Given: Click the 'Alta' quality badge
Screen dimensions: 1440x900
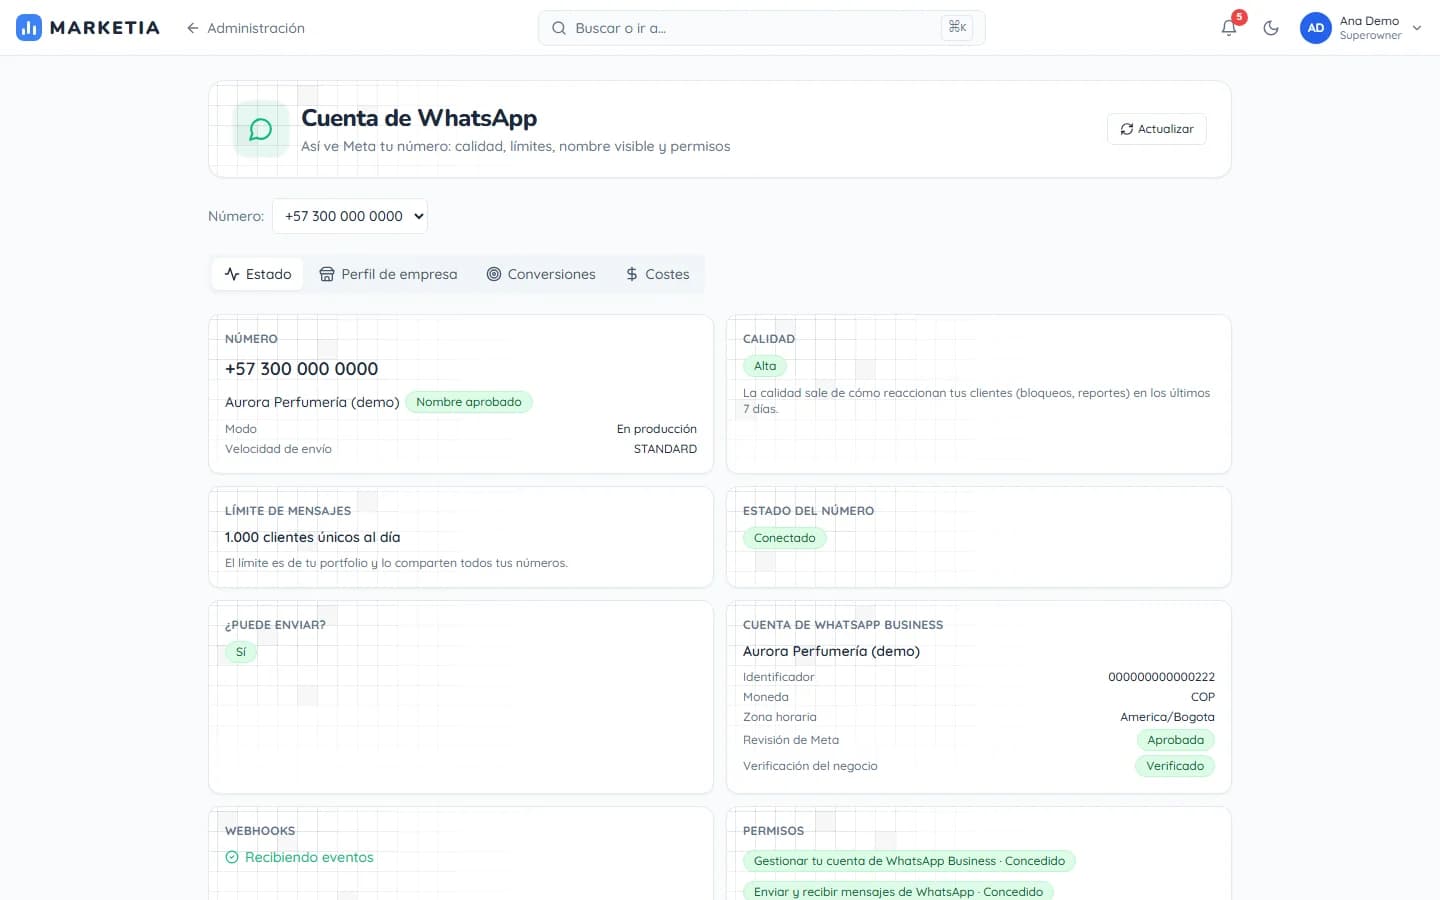Looking at the screenshot, I should click(765, 366).
